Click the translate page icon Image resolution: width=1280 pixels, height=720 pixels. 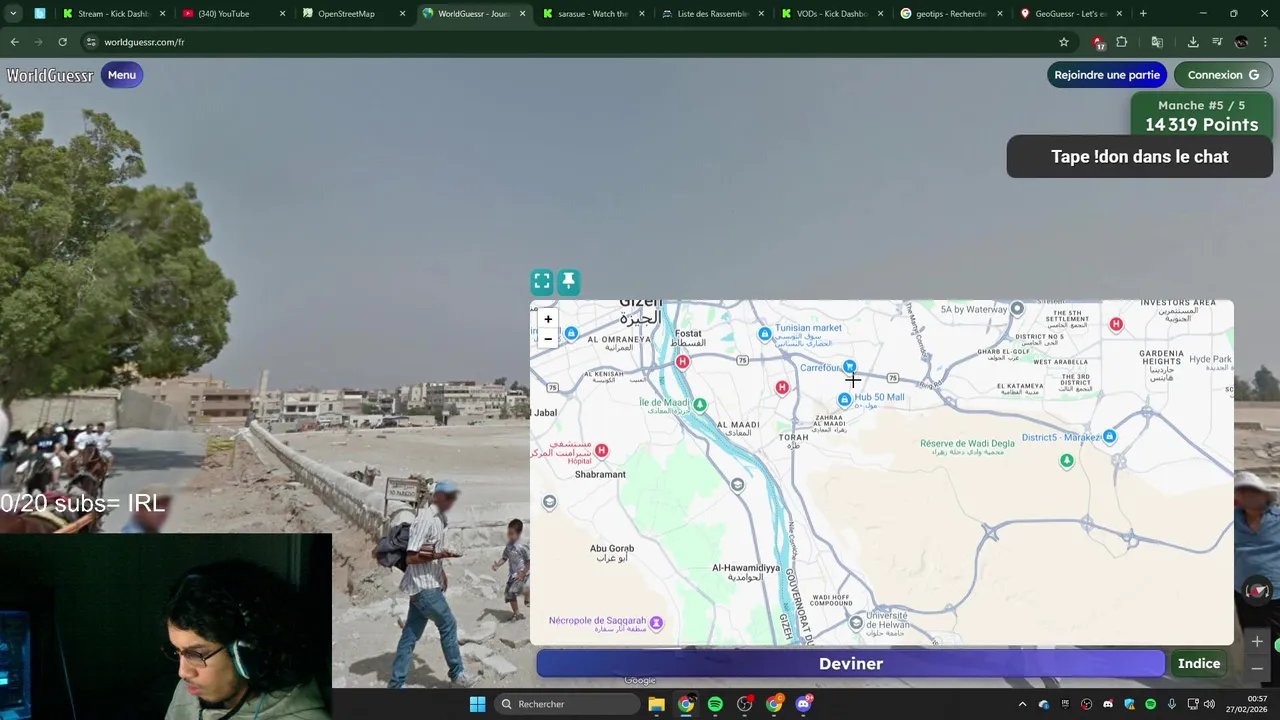point(1157,42)
